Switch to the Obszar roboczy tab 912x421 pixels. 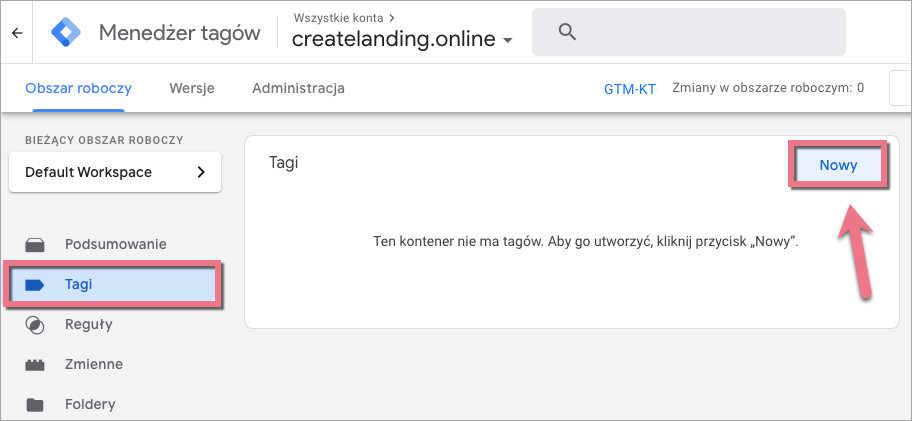pos(78,88)
